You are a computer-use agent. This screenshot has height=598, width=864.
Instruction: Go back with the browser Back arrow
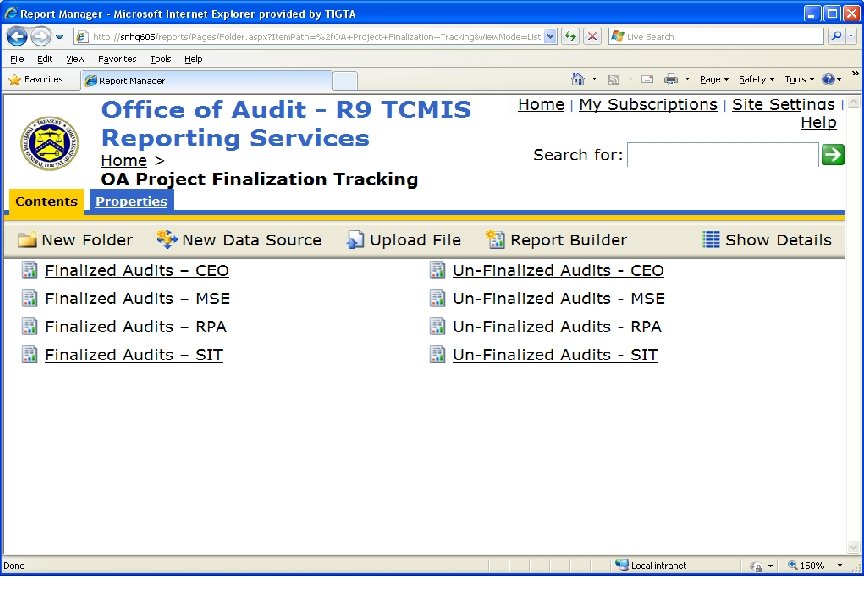click(17, 36)
